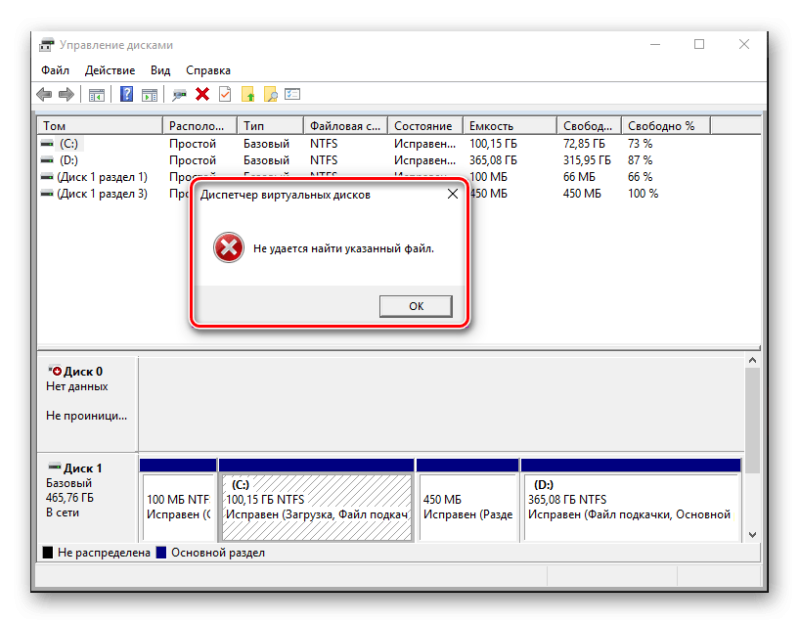Sort by Тип column header
This screenshot has height=624, width=800.
coord(270,126)
